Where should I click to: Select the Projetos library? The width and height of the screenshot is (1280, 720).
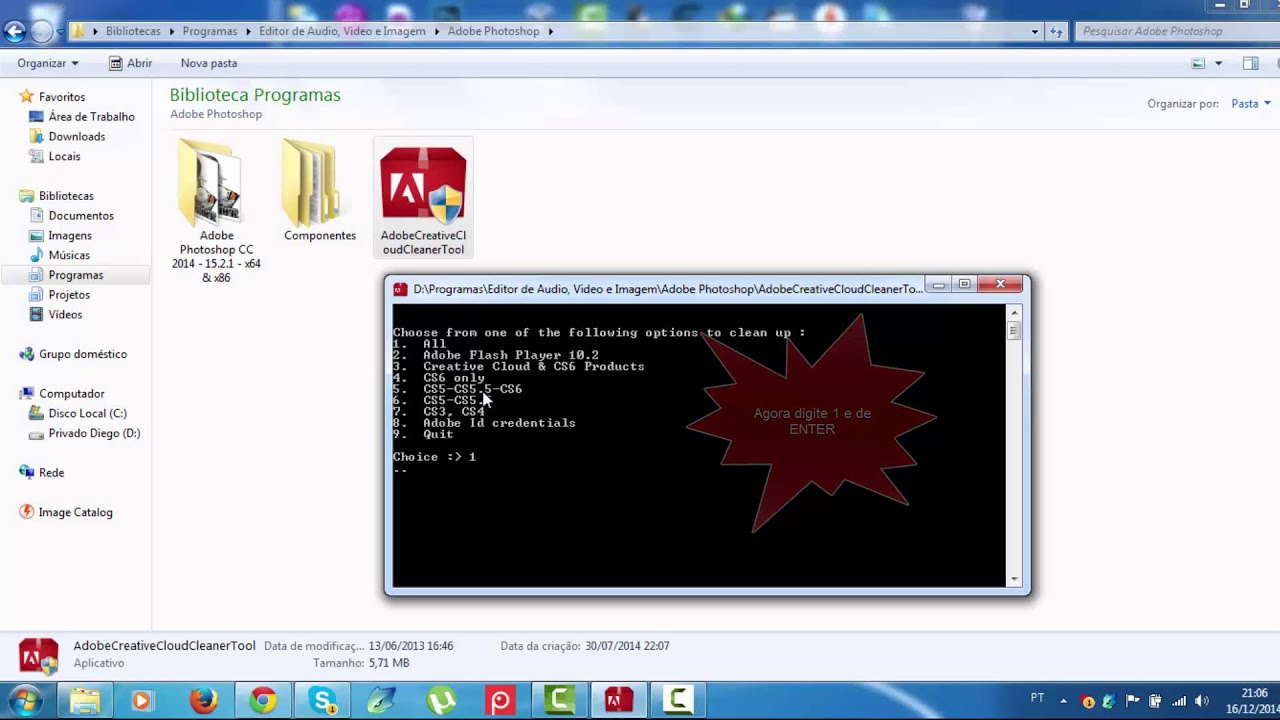(69, 295)
